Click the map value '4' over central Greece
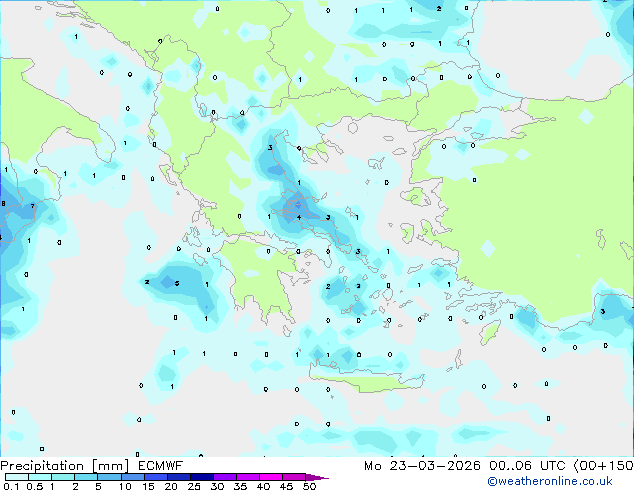The width and height of the screenshot is (634, 490). coord(299,218)
